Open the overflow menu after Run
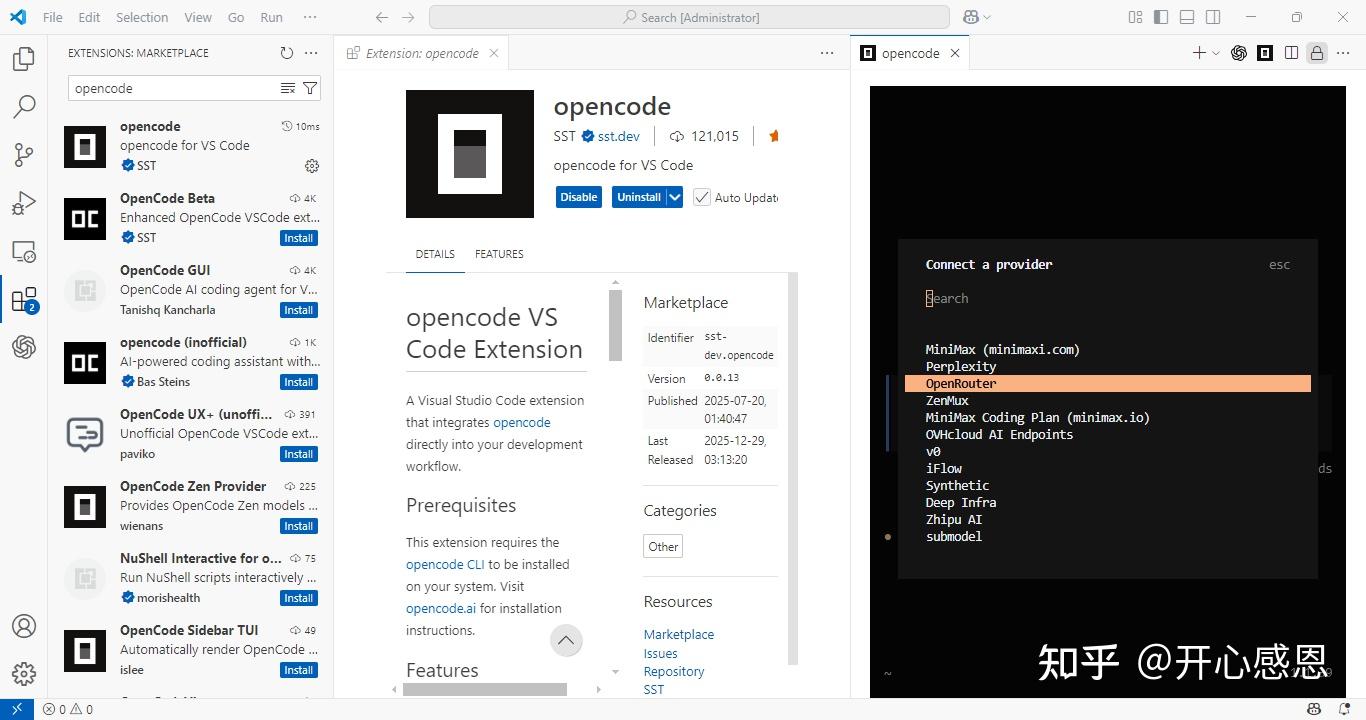The image size is (1366, 720). [310, 17]
